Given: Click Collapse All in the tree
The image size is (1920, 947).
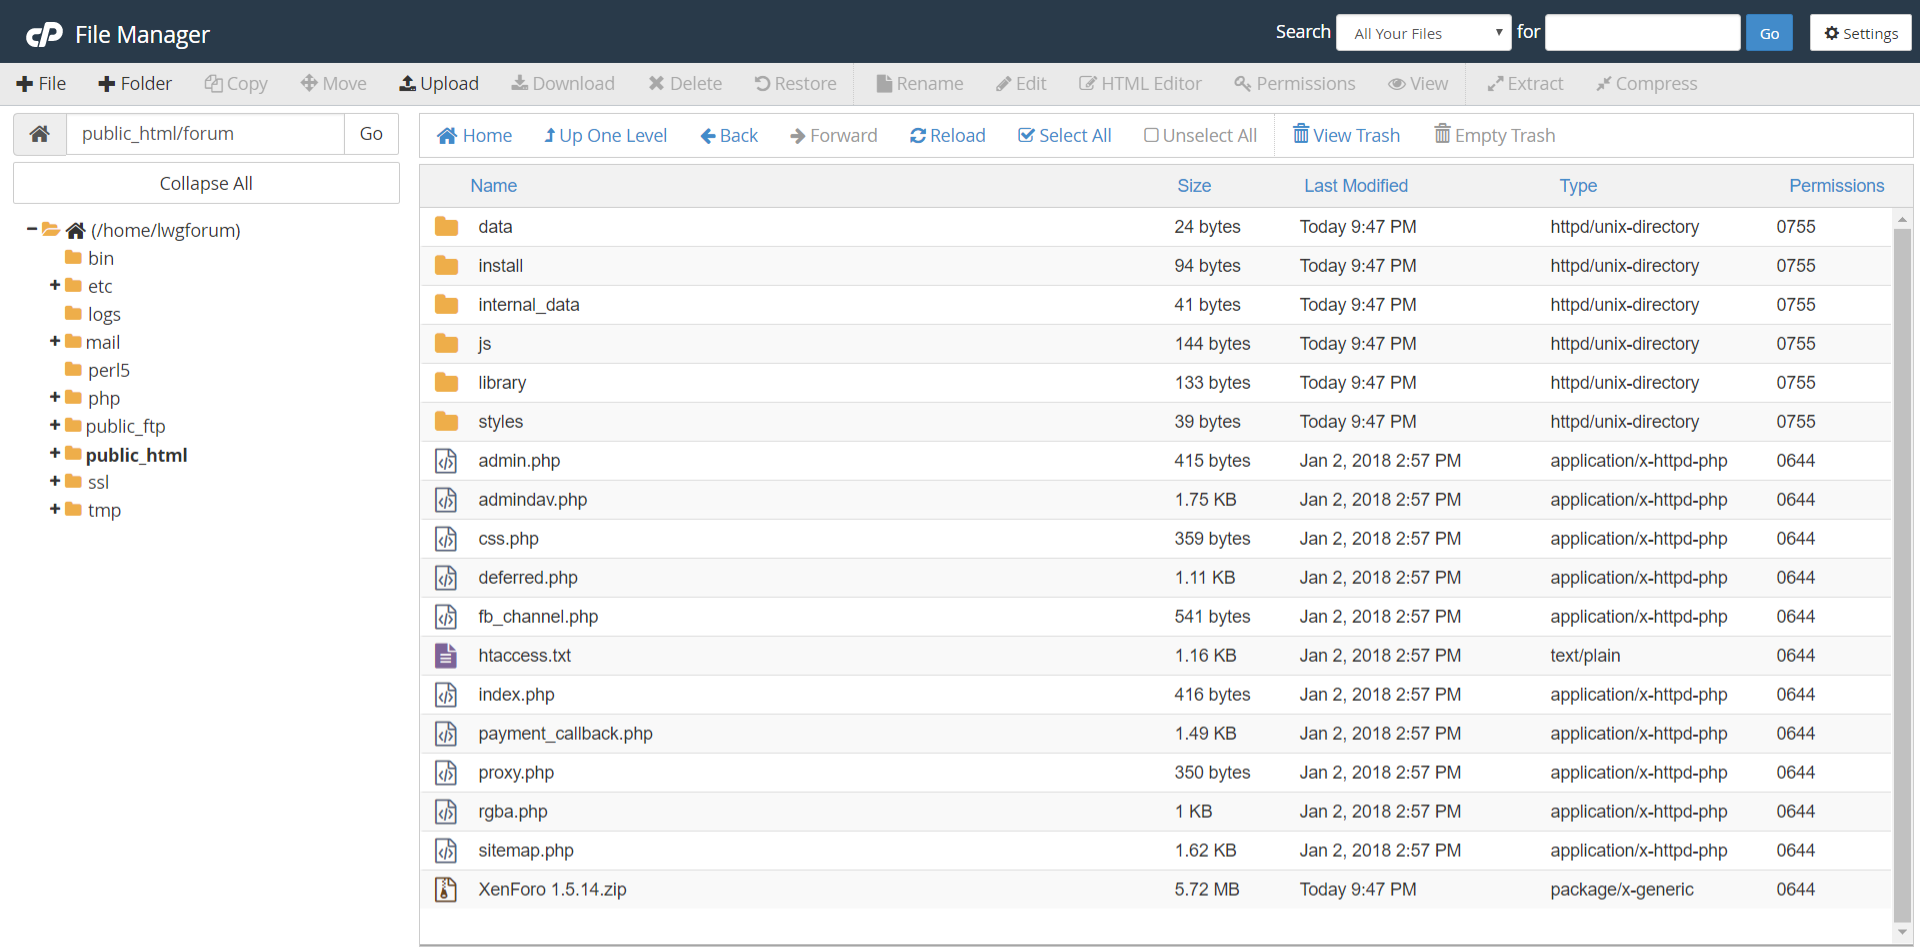Looking at the screenshot, I should point(206,184).
